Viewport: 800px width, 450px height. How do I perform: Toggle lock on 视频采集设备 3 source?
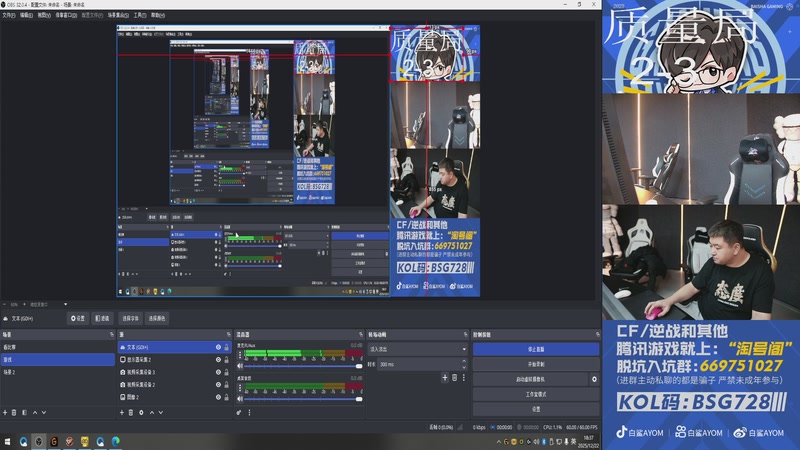(227, 372)
